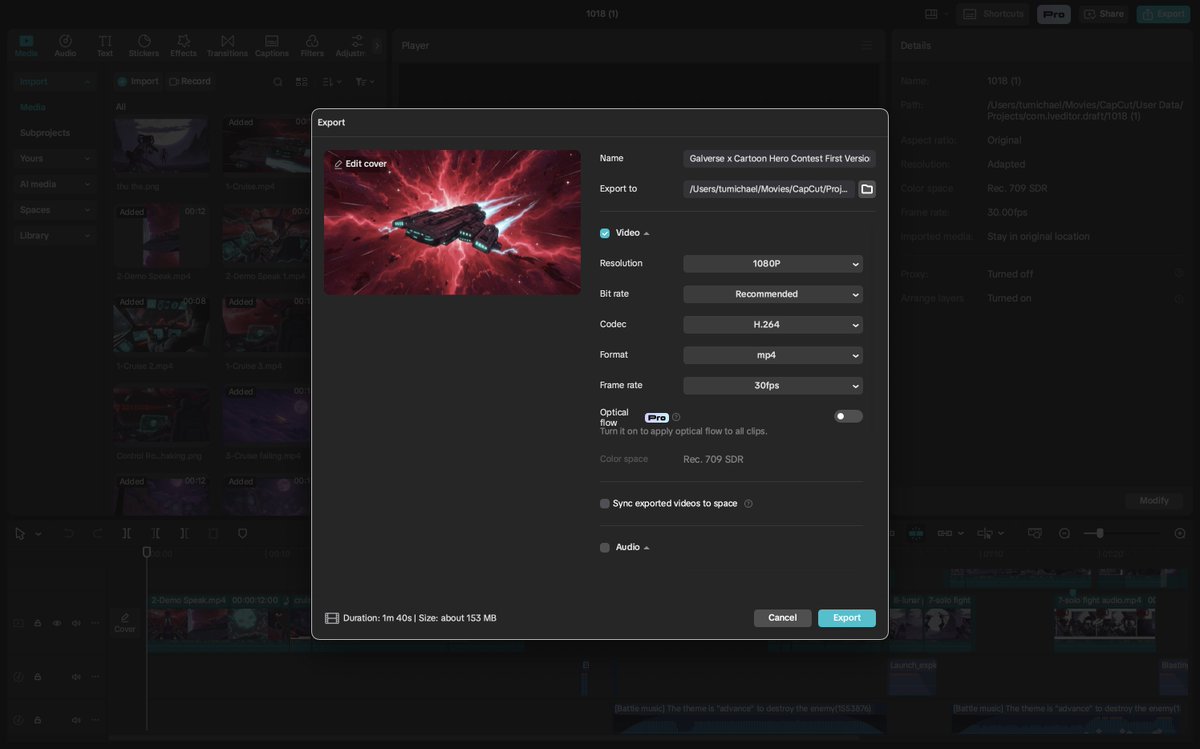Image resolution: width=1200 pixels, height=749 pixels.
Task: Click the Split tool in timeline toolbar
Action: point(126,534)
